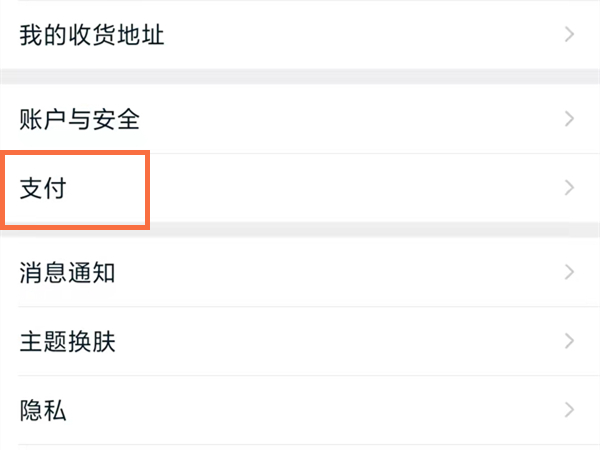Tap the chevron at the 隐私 row
Screen dimensions: 600x450
click(570, 409)
